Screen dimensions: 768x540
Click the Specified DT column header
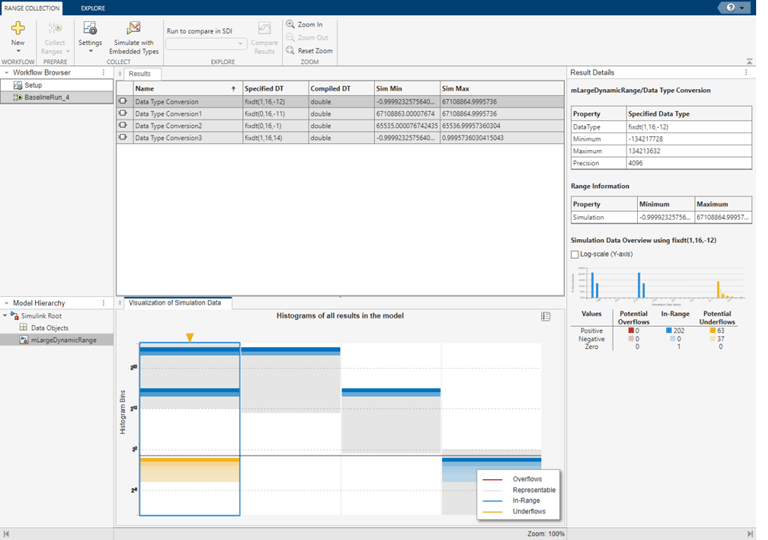point(276,89)
